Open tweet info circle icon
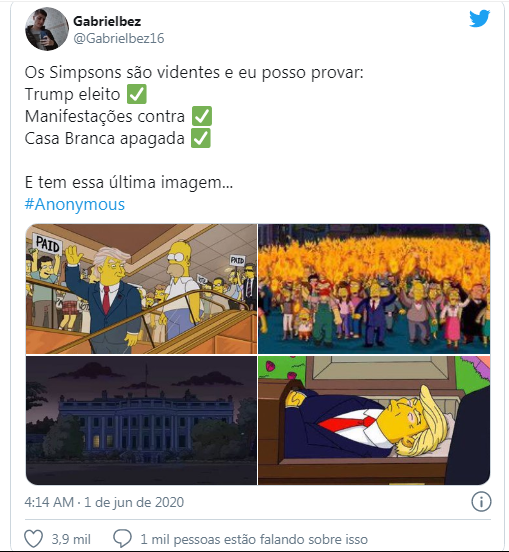Viewport: 509px width, 552px height. (481, 501)
